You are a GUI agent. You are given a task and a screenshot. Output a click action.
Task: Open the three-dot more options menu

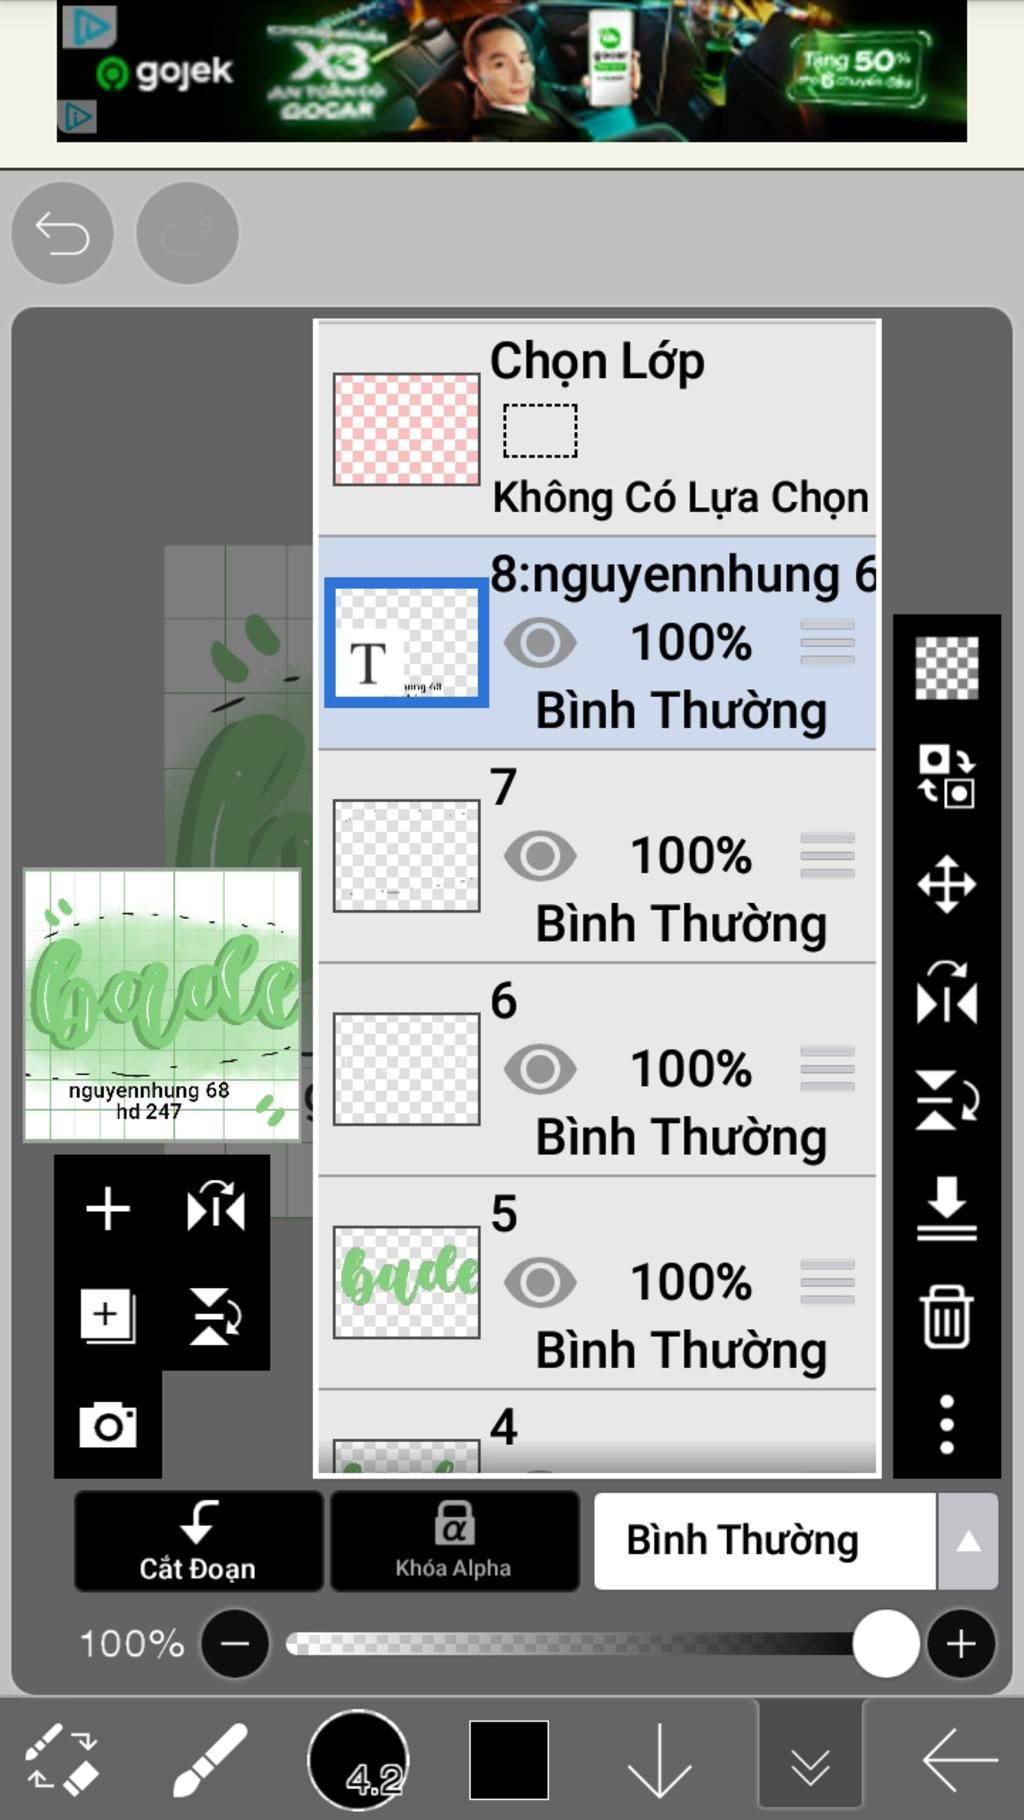coord(946,1424)
